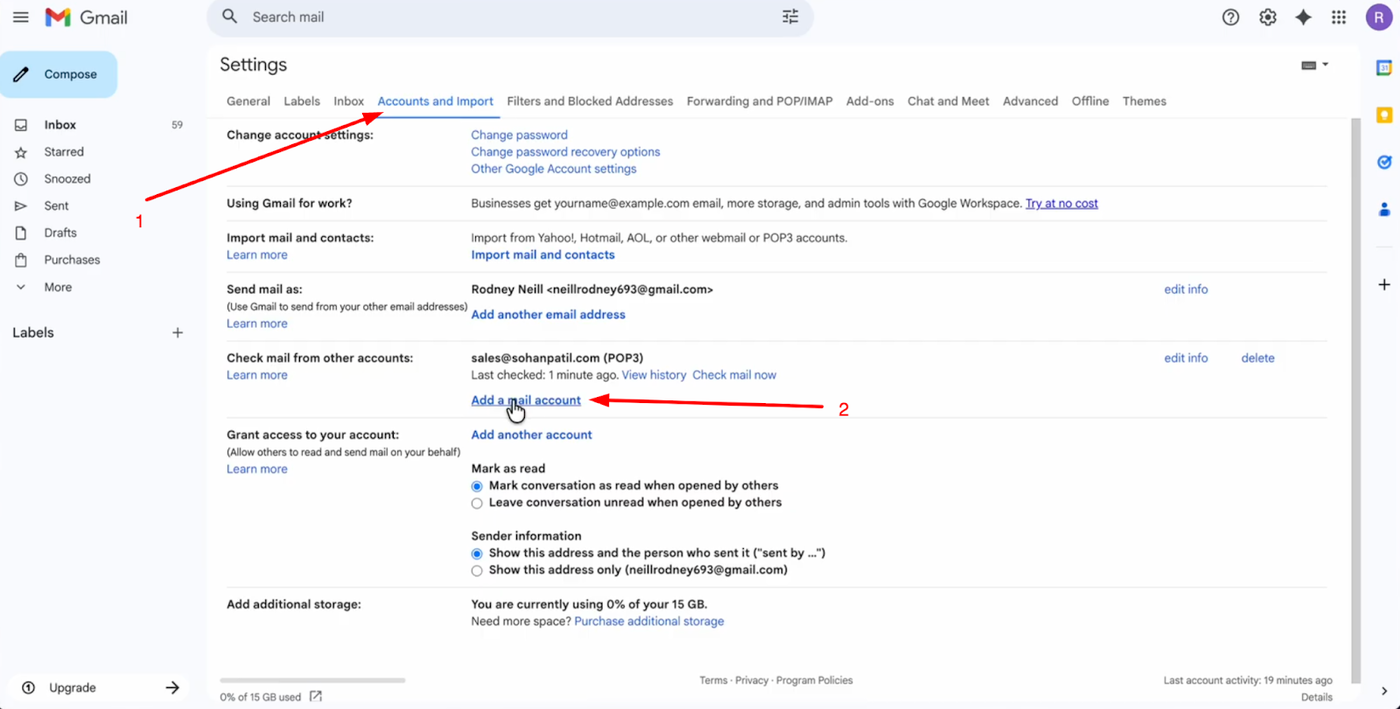1400x709 pixels.
Task: Click the search options filter icon
Action: [x=790, y=17]
